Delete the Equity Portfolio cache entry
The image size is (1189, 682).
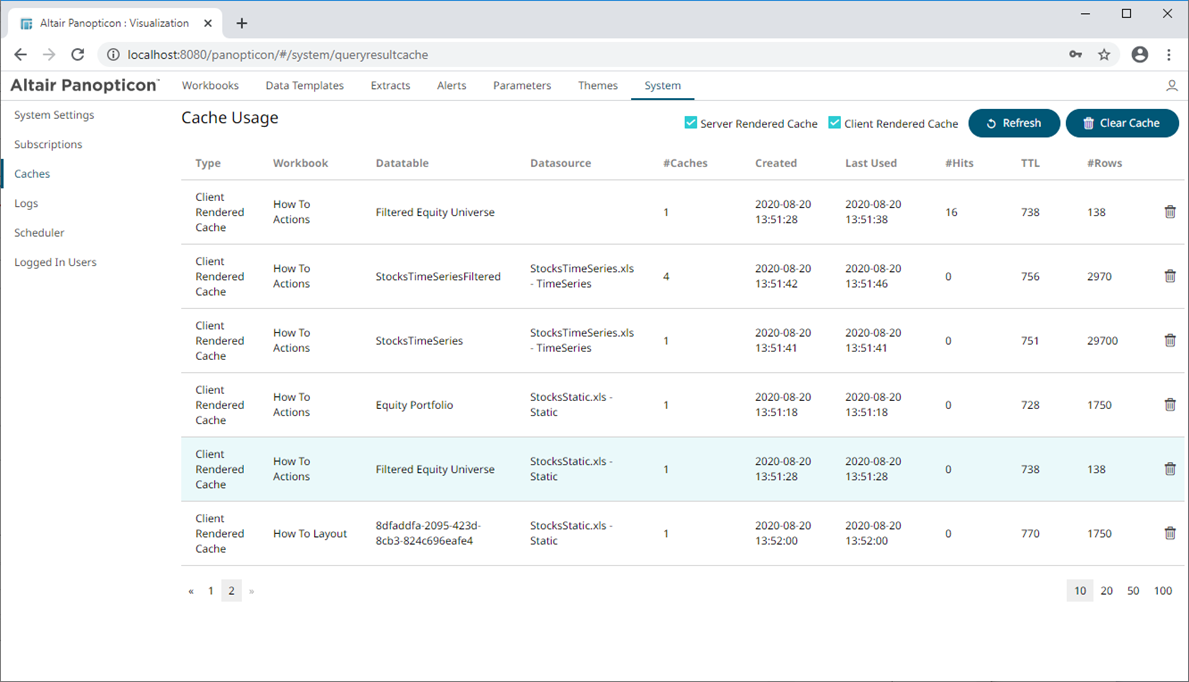(1169, 405)
